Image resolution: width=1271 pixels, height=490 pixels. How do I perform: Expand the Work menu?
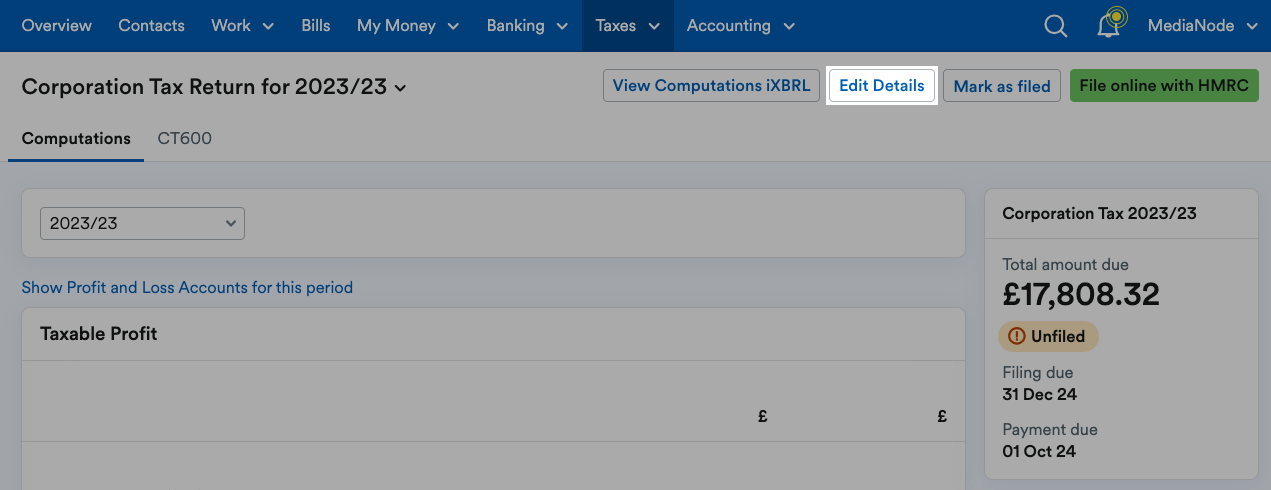[242, 26]
